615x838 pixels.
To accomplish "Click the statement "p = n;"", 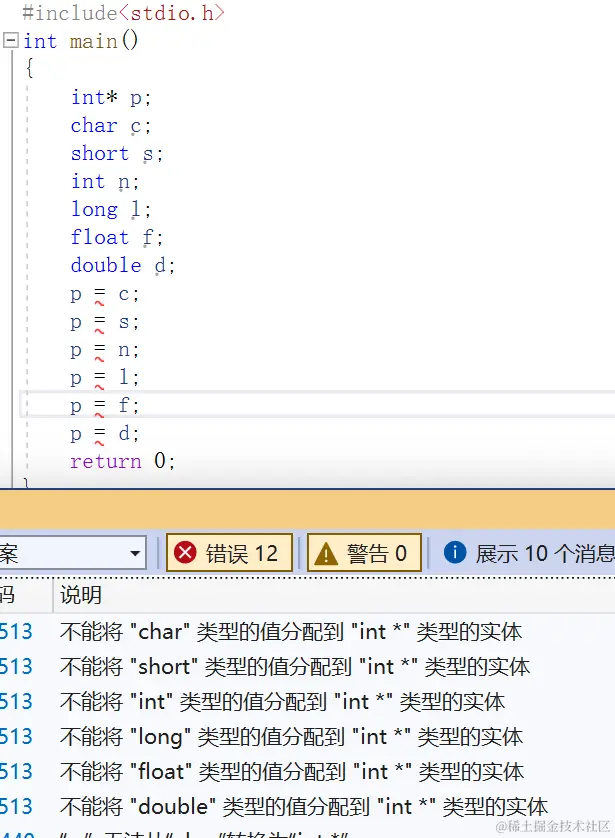I will click(x=105, y=350).
